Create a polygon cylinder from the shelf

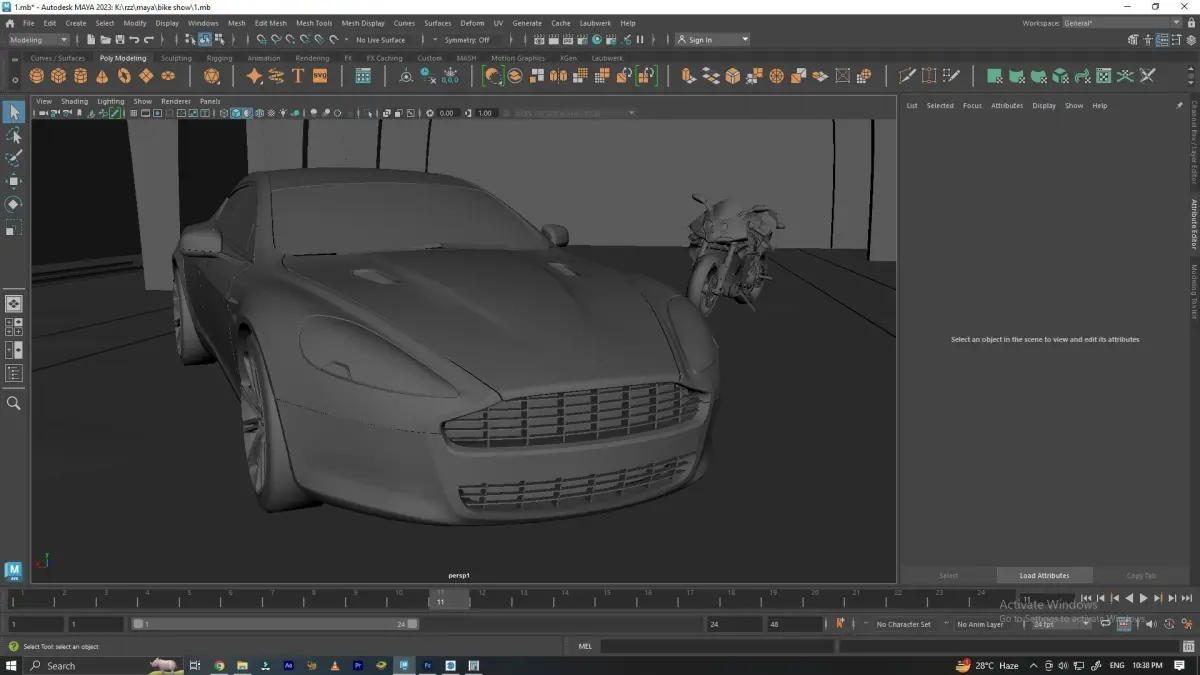(x=81, y=76)
